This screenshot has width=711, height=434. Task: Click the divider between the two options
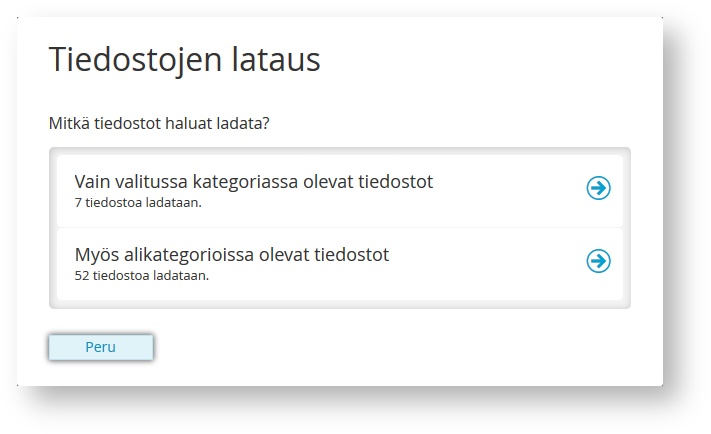[x=340, y=228]
